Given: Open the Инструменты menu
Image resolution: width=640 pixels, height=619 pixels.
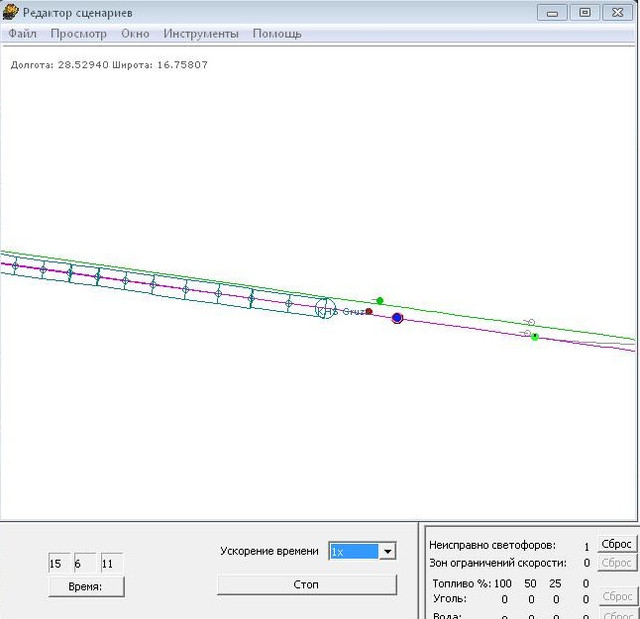Looking at the screenshot, I should pyautogui.click(x=201, y=34).
